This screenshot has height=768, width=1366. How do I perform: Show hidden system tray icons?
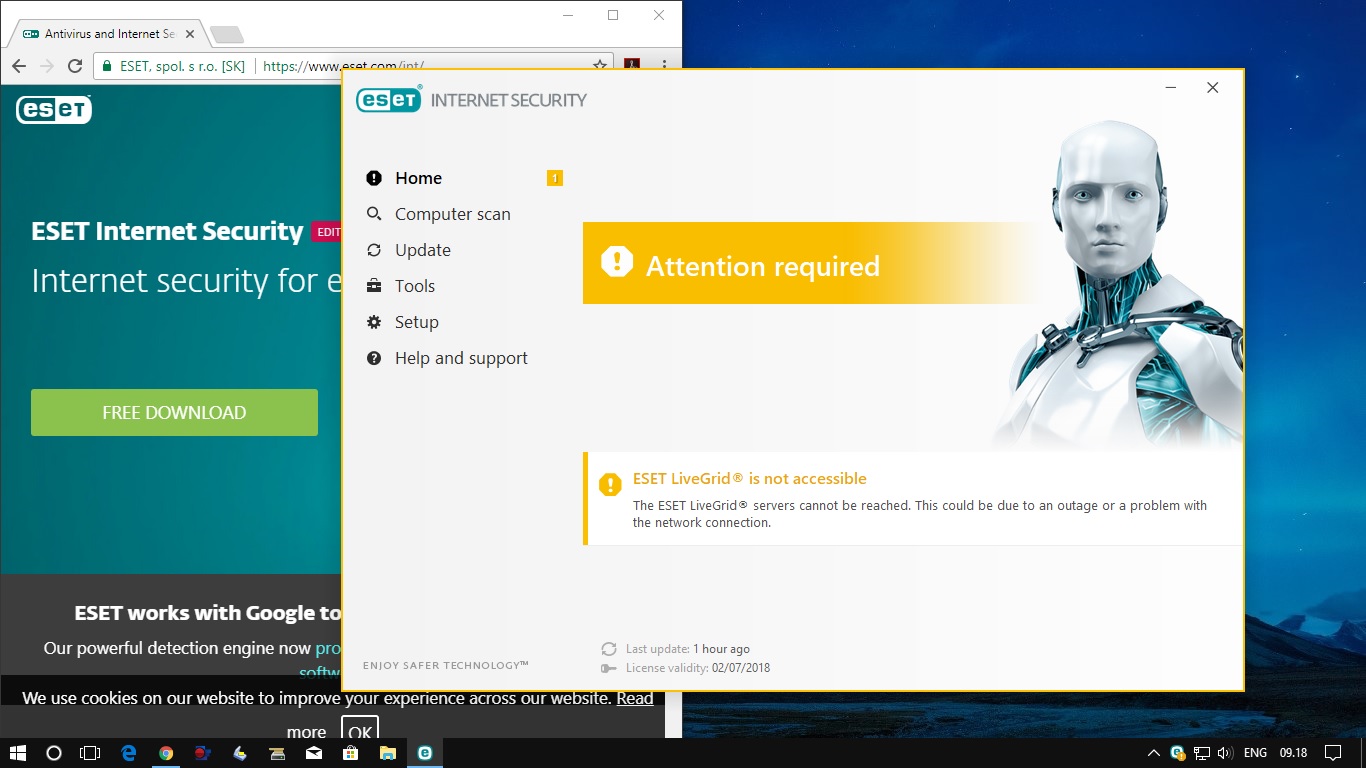1153,753
